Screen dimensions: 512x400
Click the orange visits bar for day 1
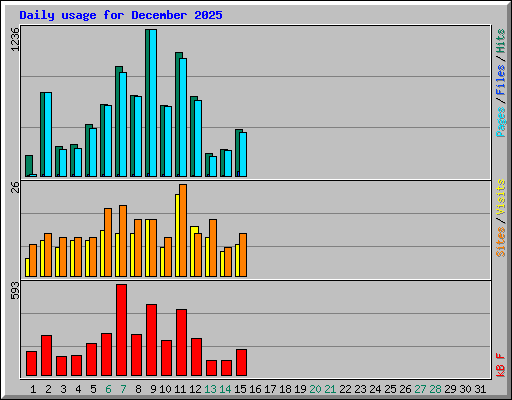click(33, 260)
